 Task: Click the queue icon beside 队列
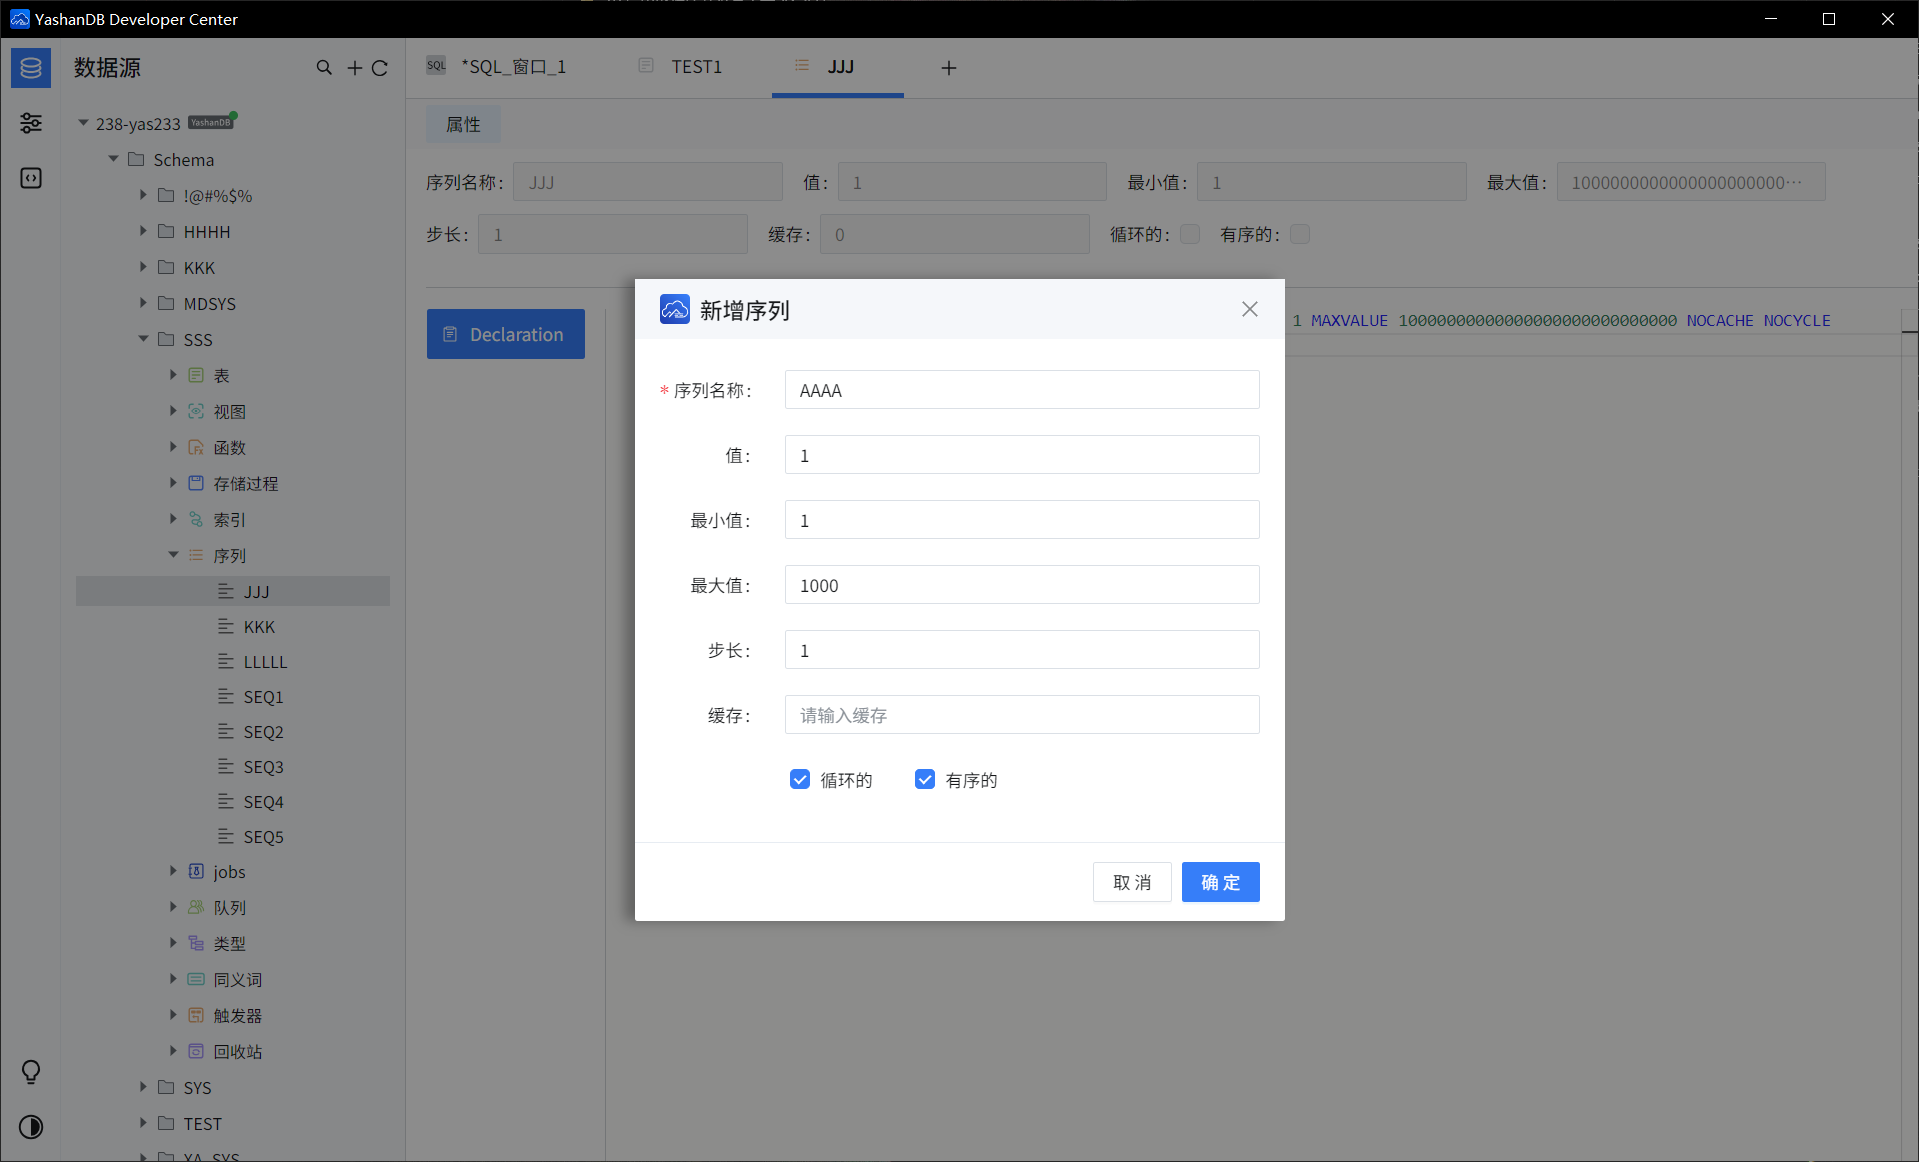tap(196, 907)
